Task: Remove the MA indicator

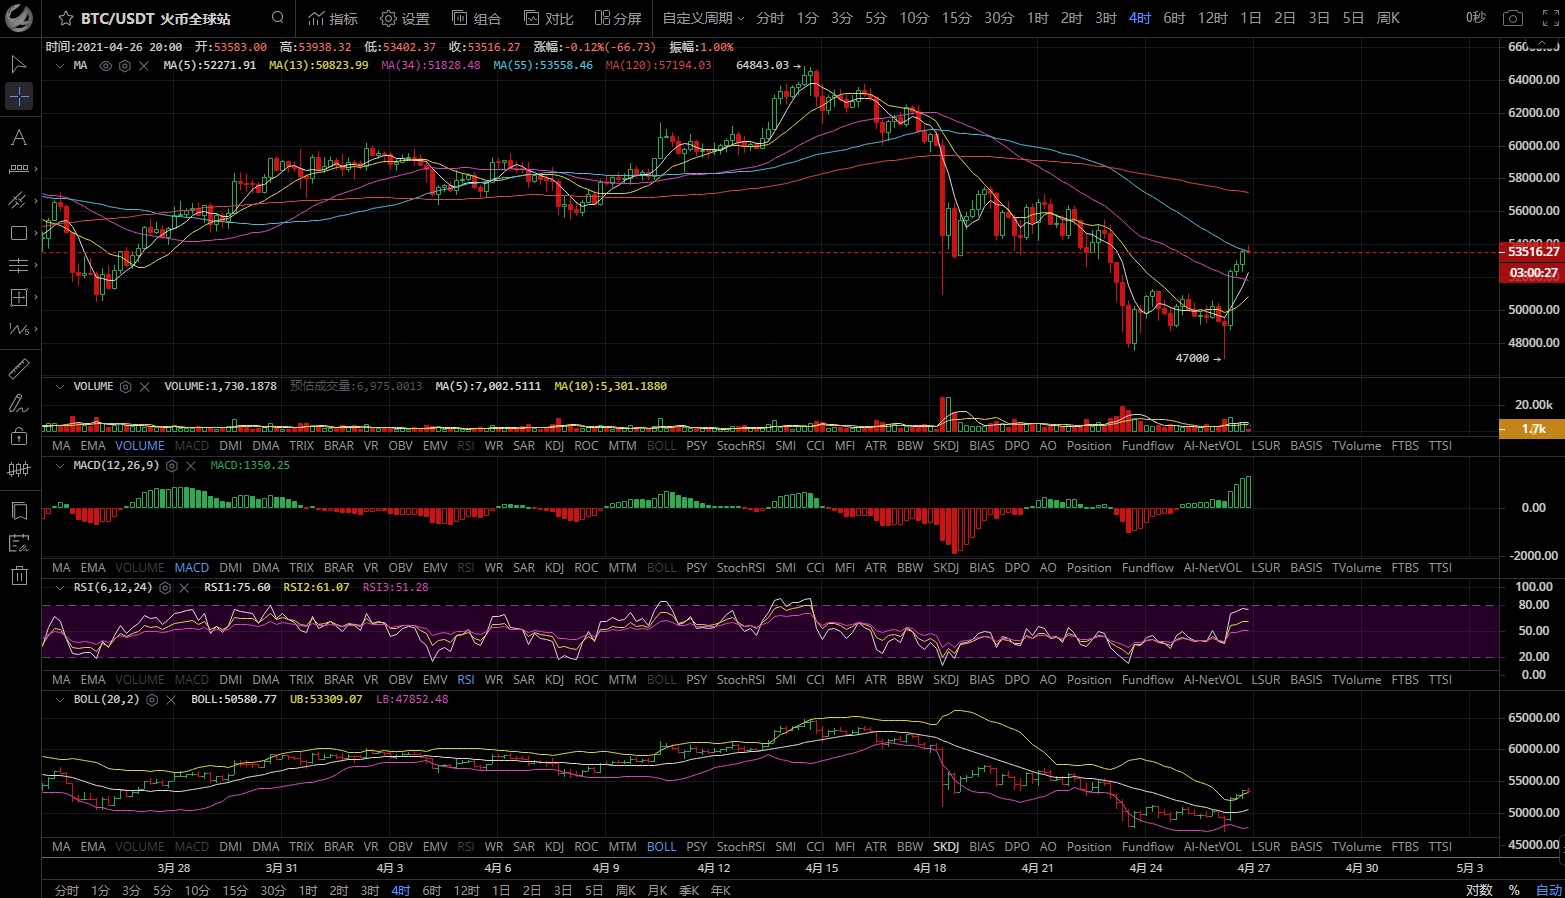Action: click(x=144, y=65)
